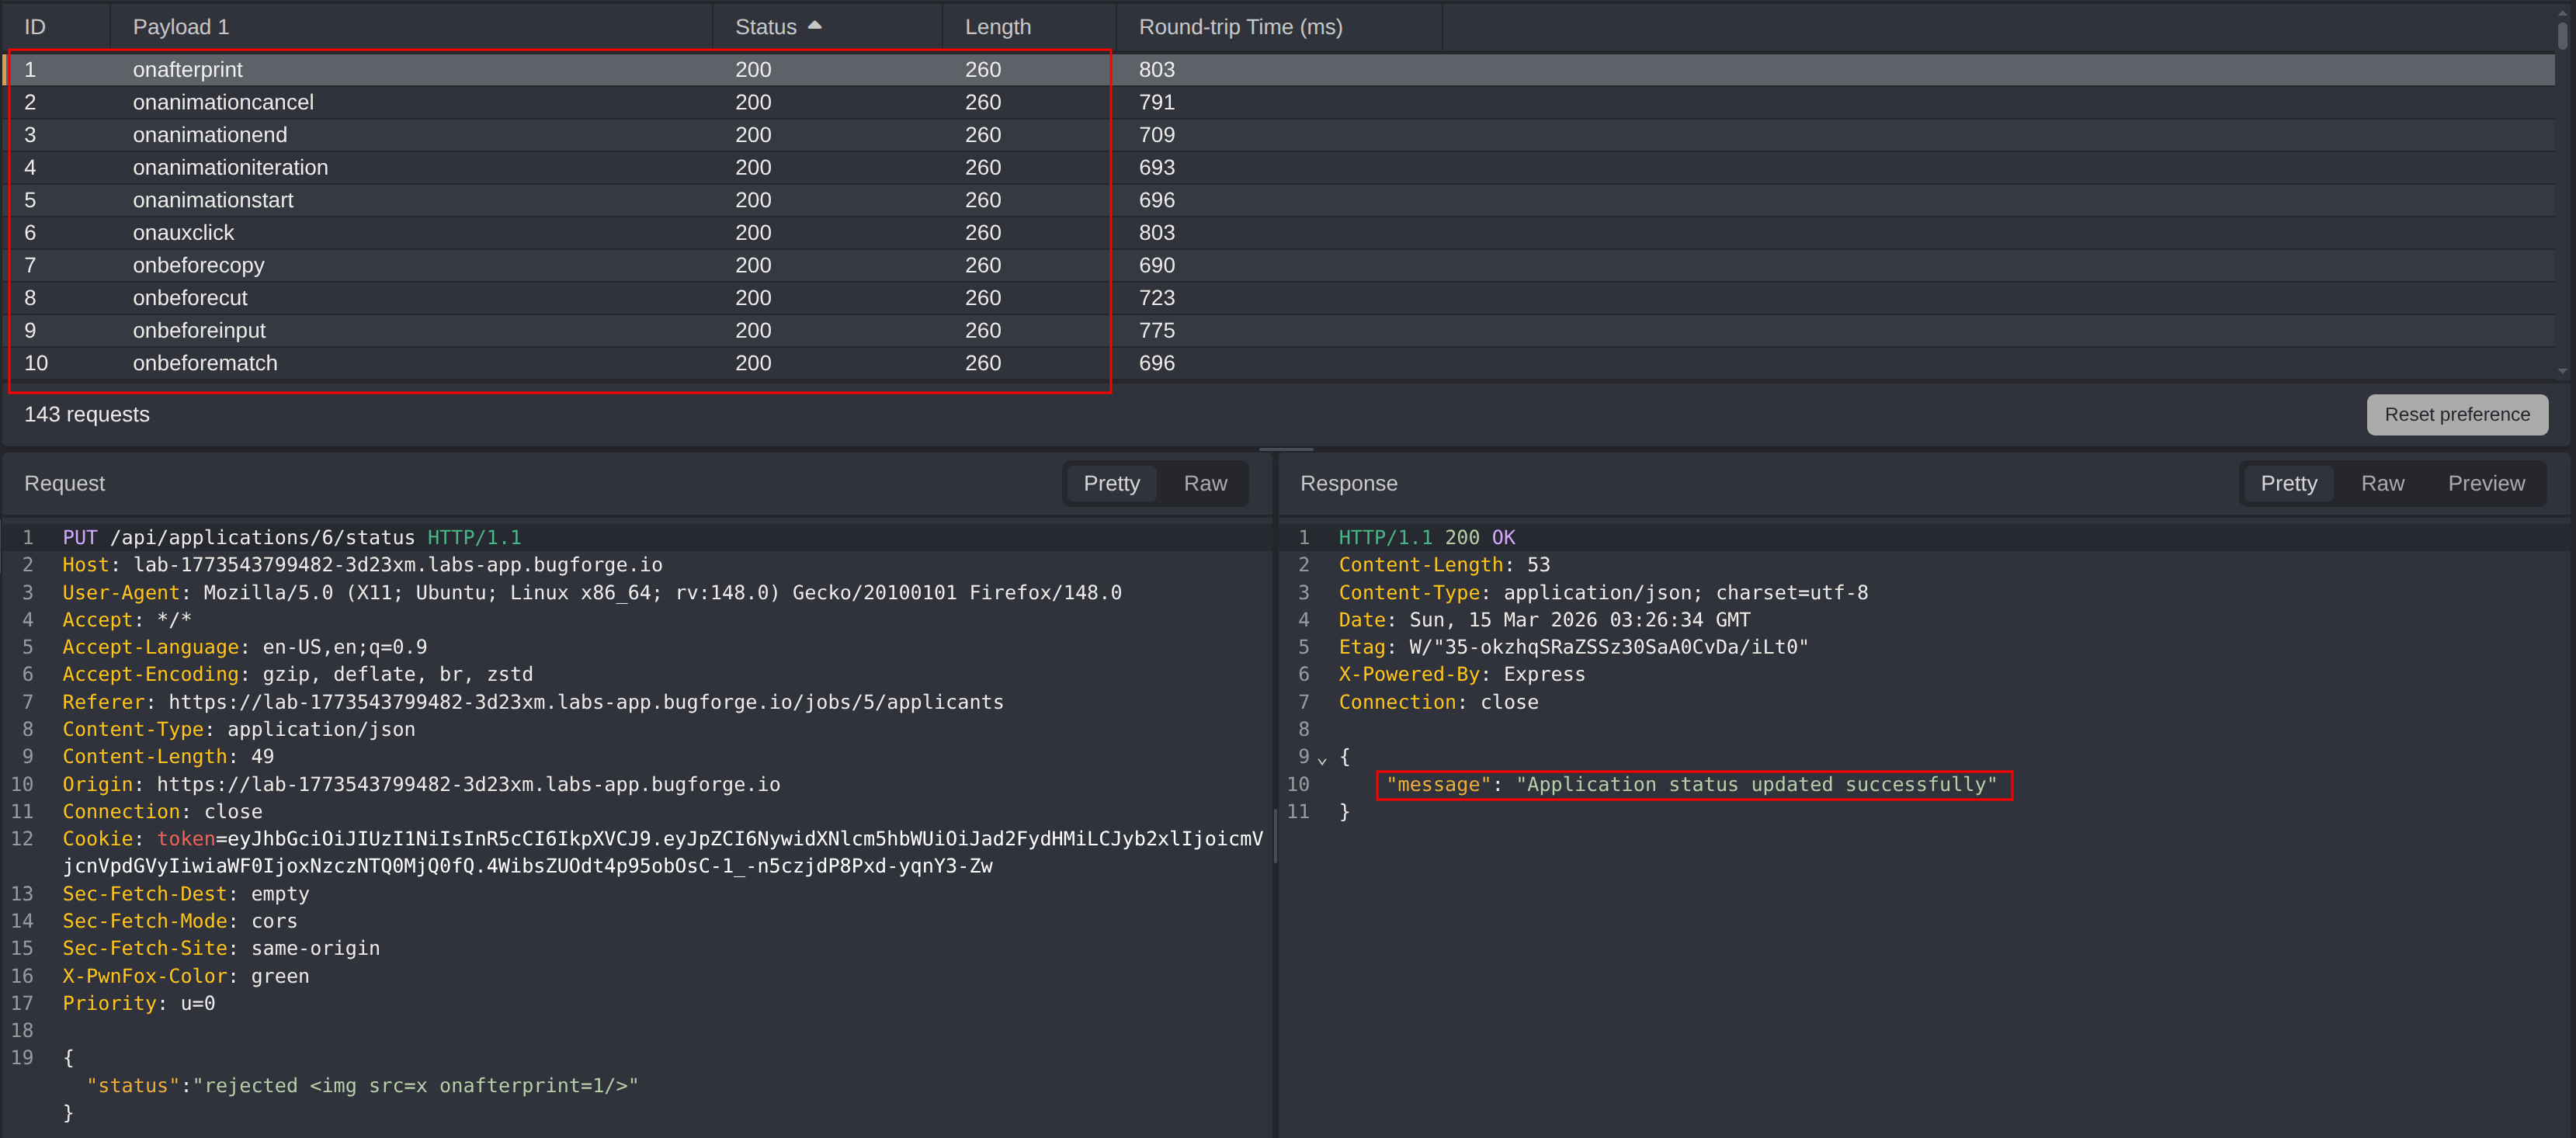Switch the Response panel to Preview view

2487,483
